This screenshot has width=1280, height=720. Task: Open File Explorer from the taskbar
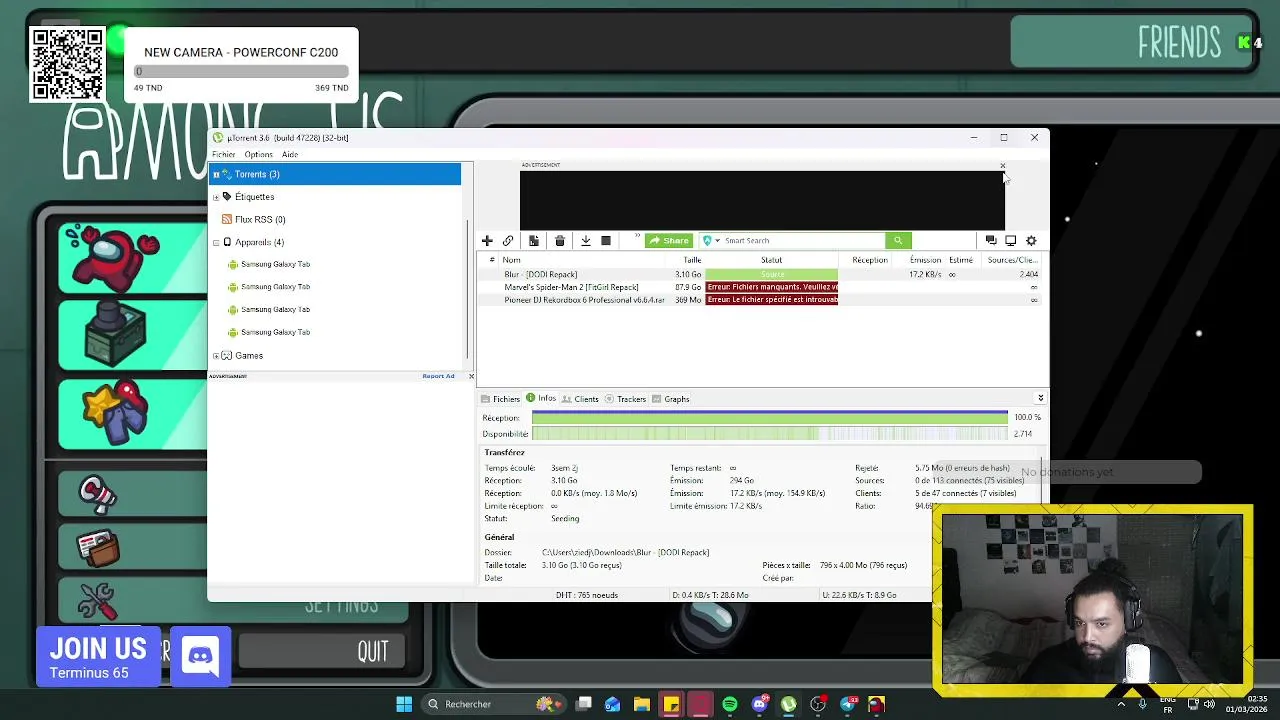642,704
